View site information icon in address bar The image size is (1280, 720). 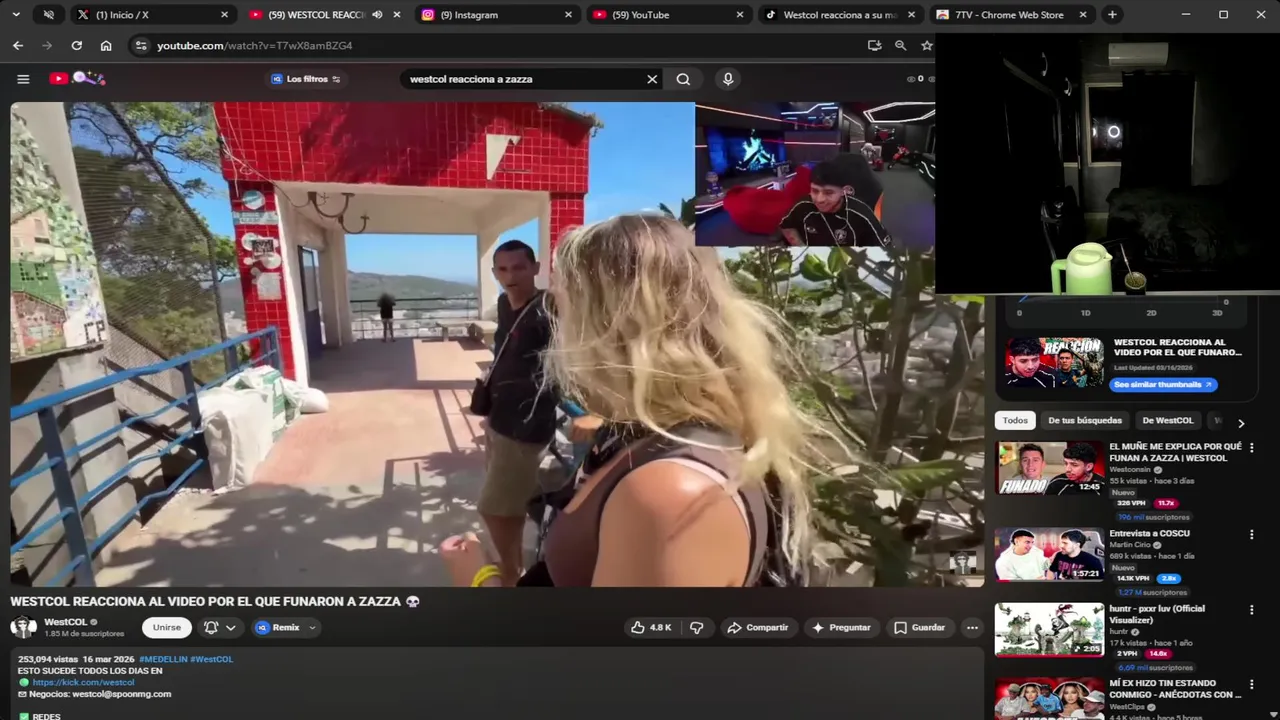[x=141, y=45]
